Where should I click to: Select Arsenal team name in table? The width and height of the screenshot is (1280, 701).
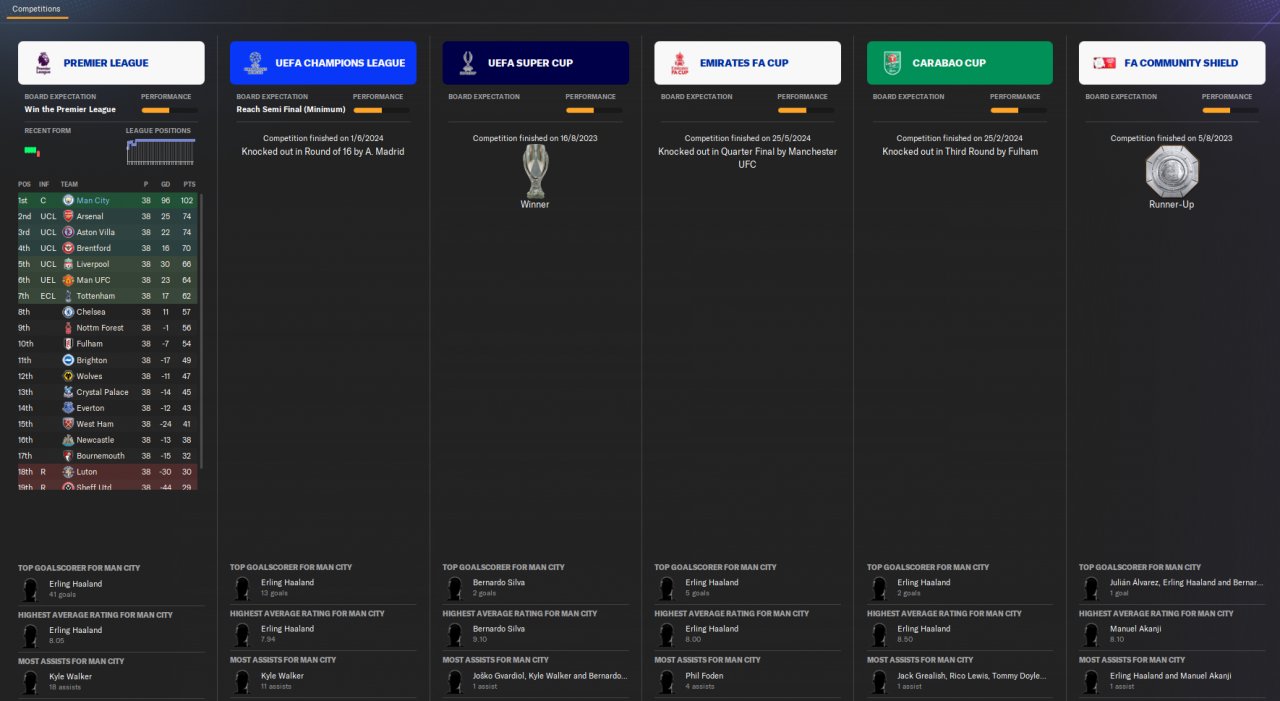(x=90, y=217)
